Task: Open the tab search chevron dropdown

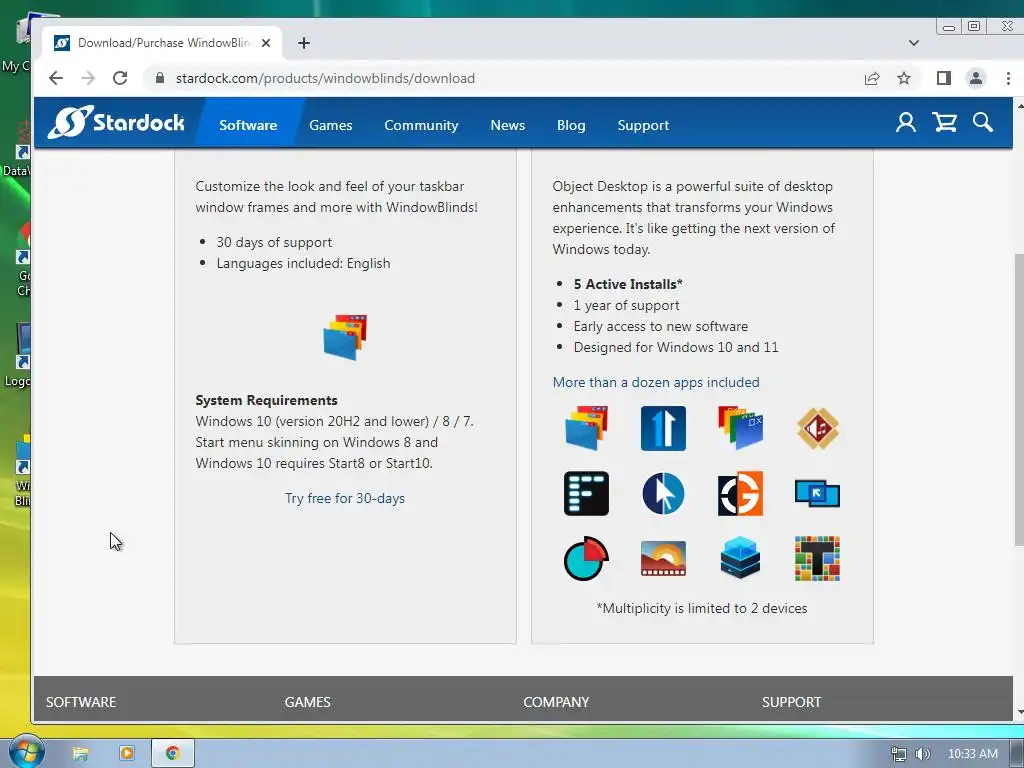Action: [x=914, y=43]
